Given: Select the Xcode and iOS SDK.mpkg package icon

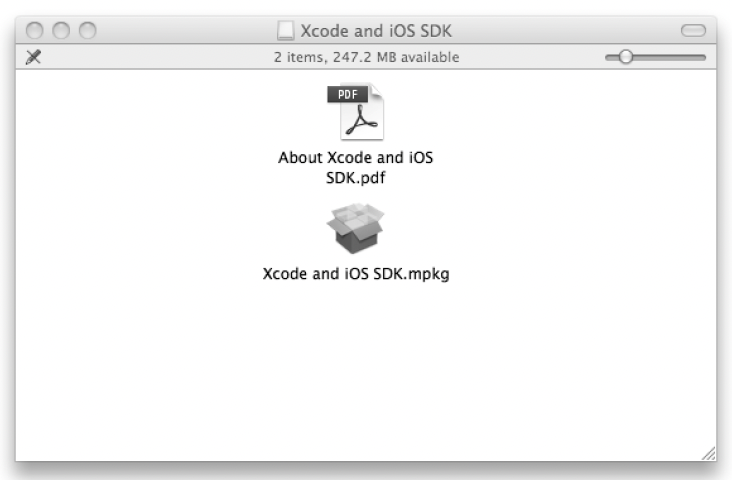Looking at the screenshot, I should tap(355, 228).
